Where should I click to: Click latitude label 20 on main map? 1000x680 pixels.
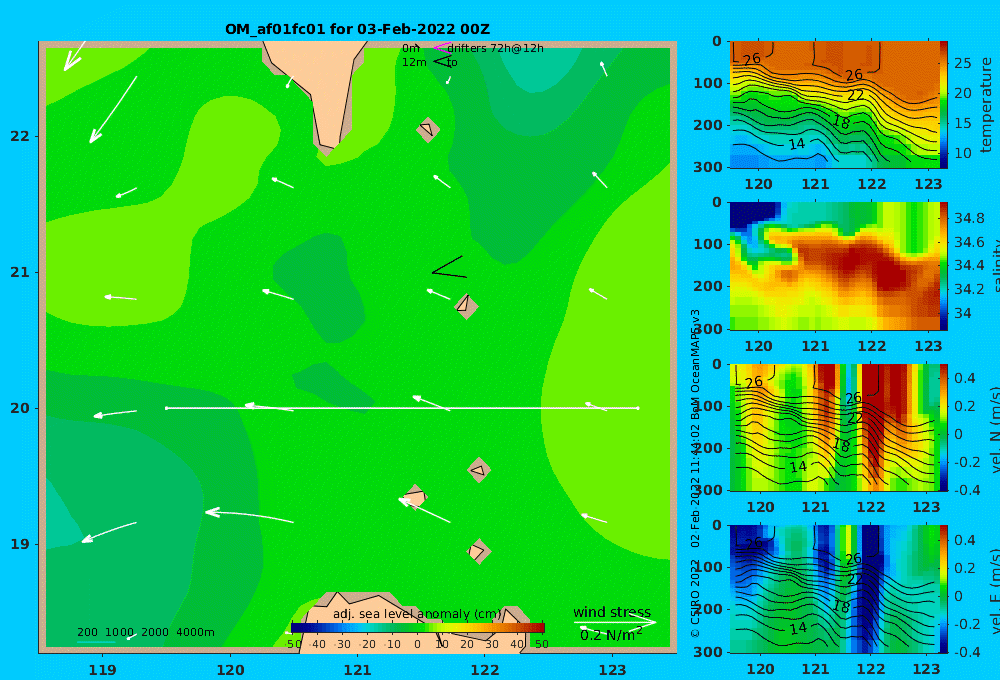tap(20, 408)
